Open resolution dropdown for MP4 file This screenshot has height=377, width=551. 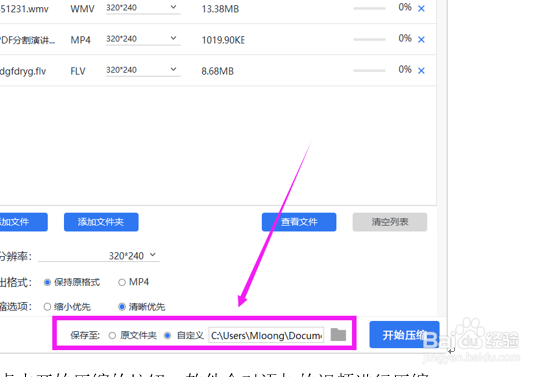click(143, 39)
